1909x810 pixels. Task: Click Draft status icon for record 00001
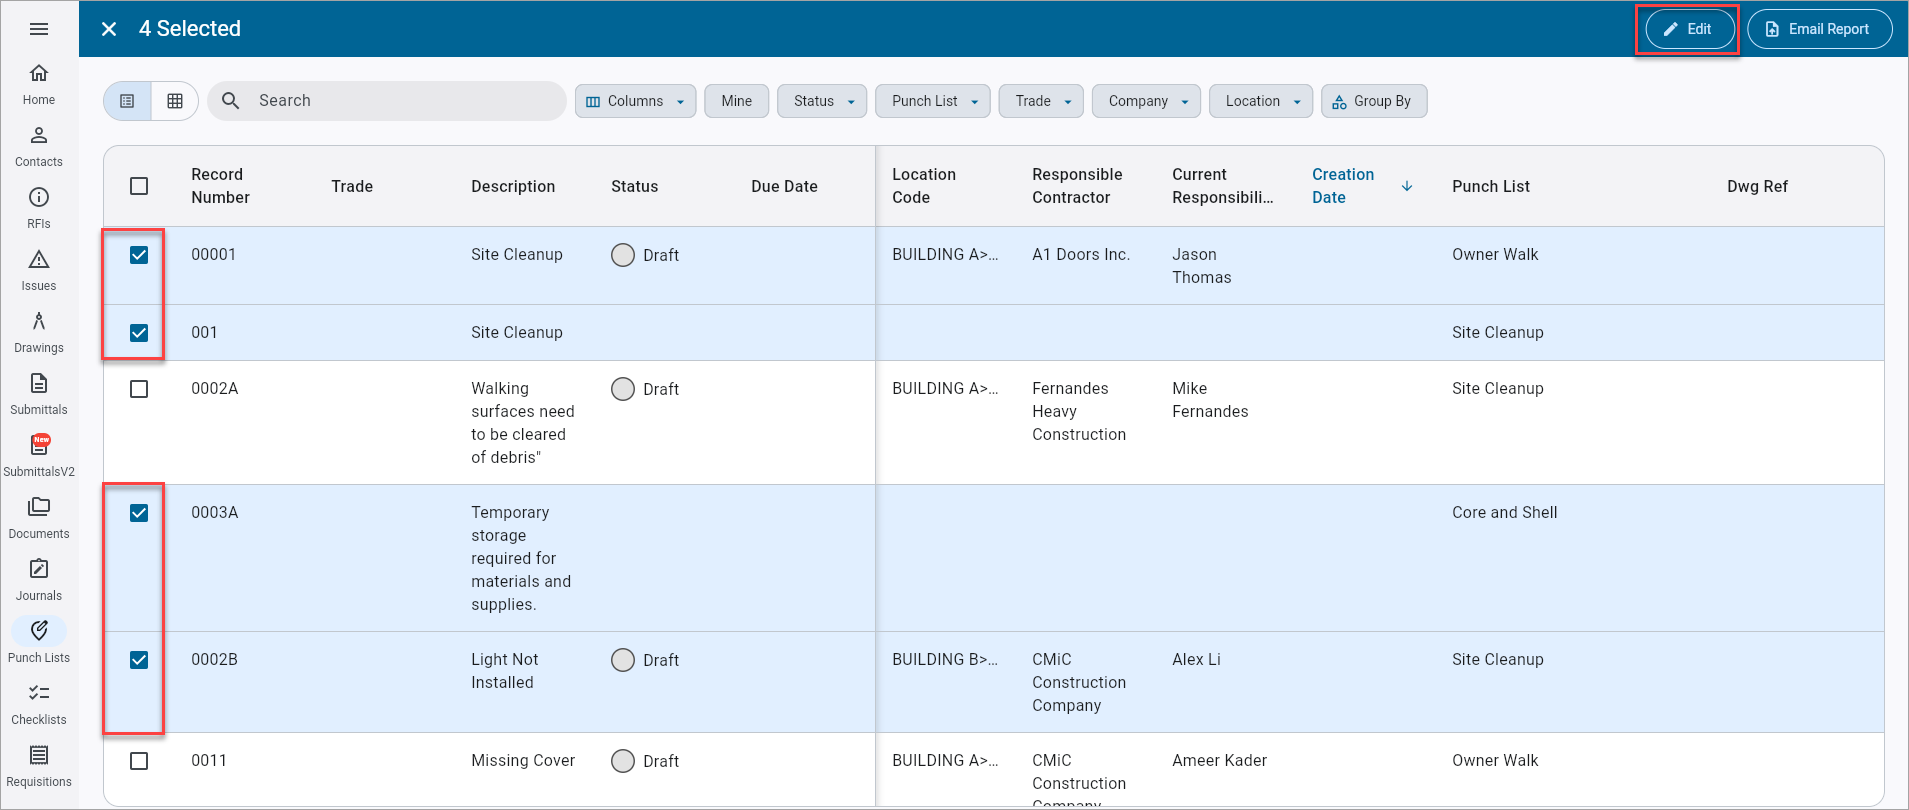click(623, 255)
